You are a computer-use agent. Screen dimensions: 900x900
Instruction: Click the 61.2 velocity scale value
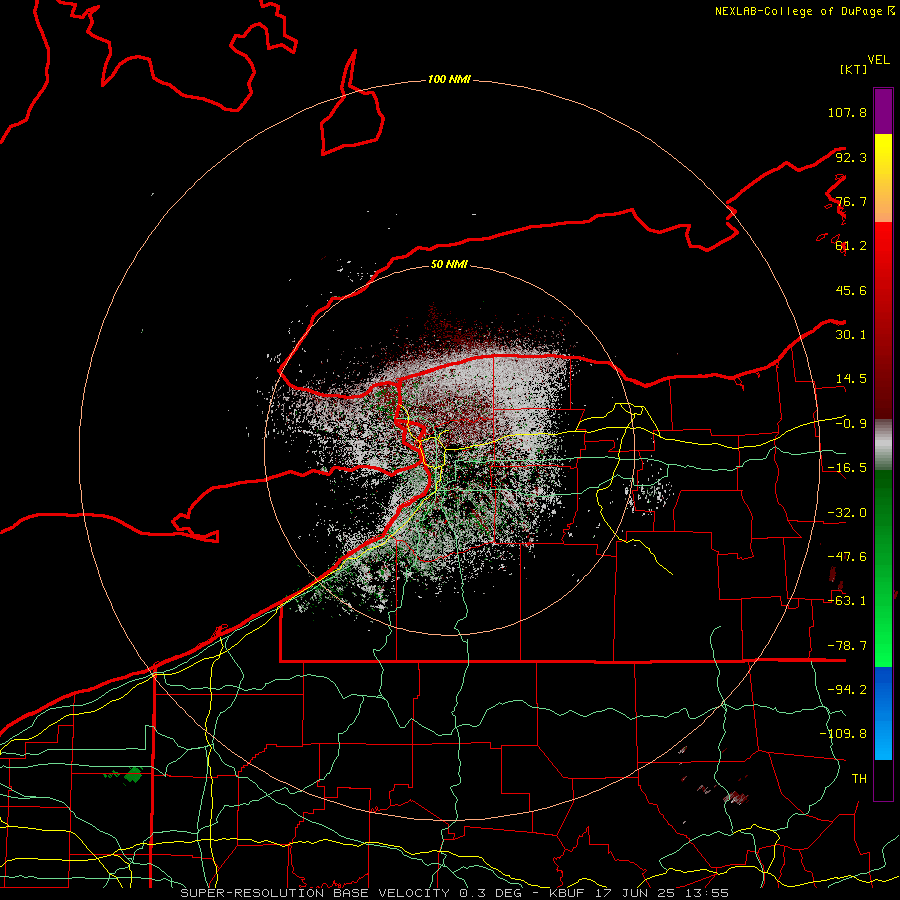851,246
